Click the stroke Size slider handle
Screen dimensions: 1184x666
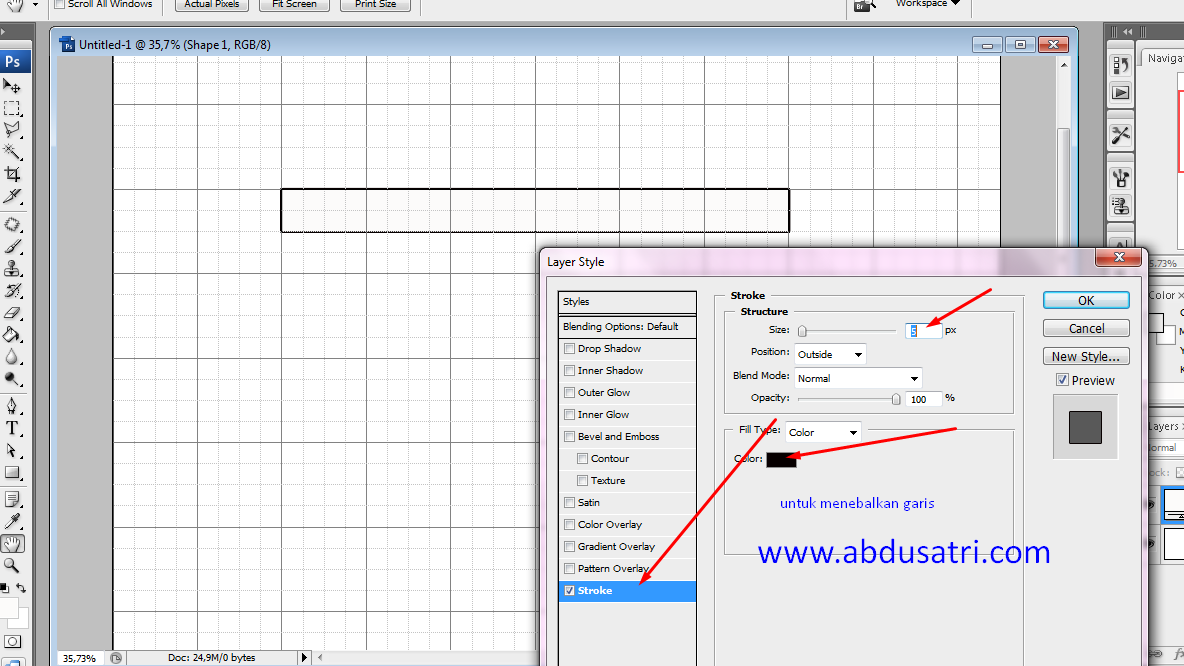coord(802,331)
